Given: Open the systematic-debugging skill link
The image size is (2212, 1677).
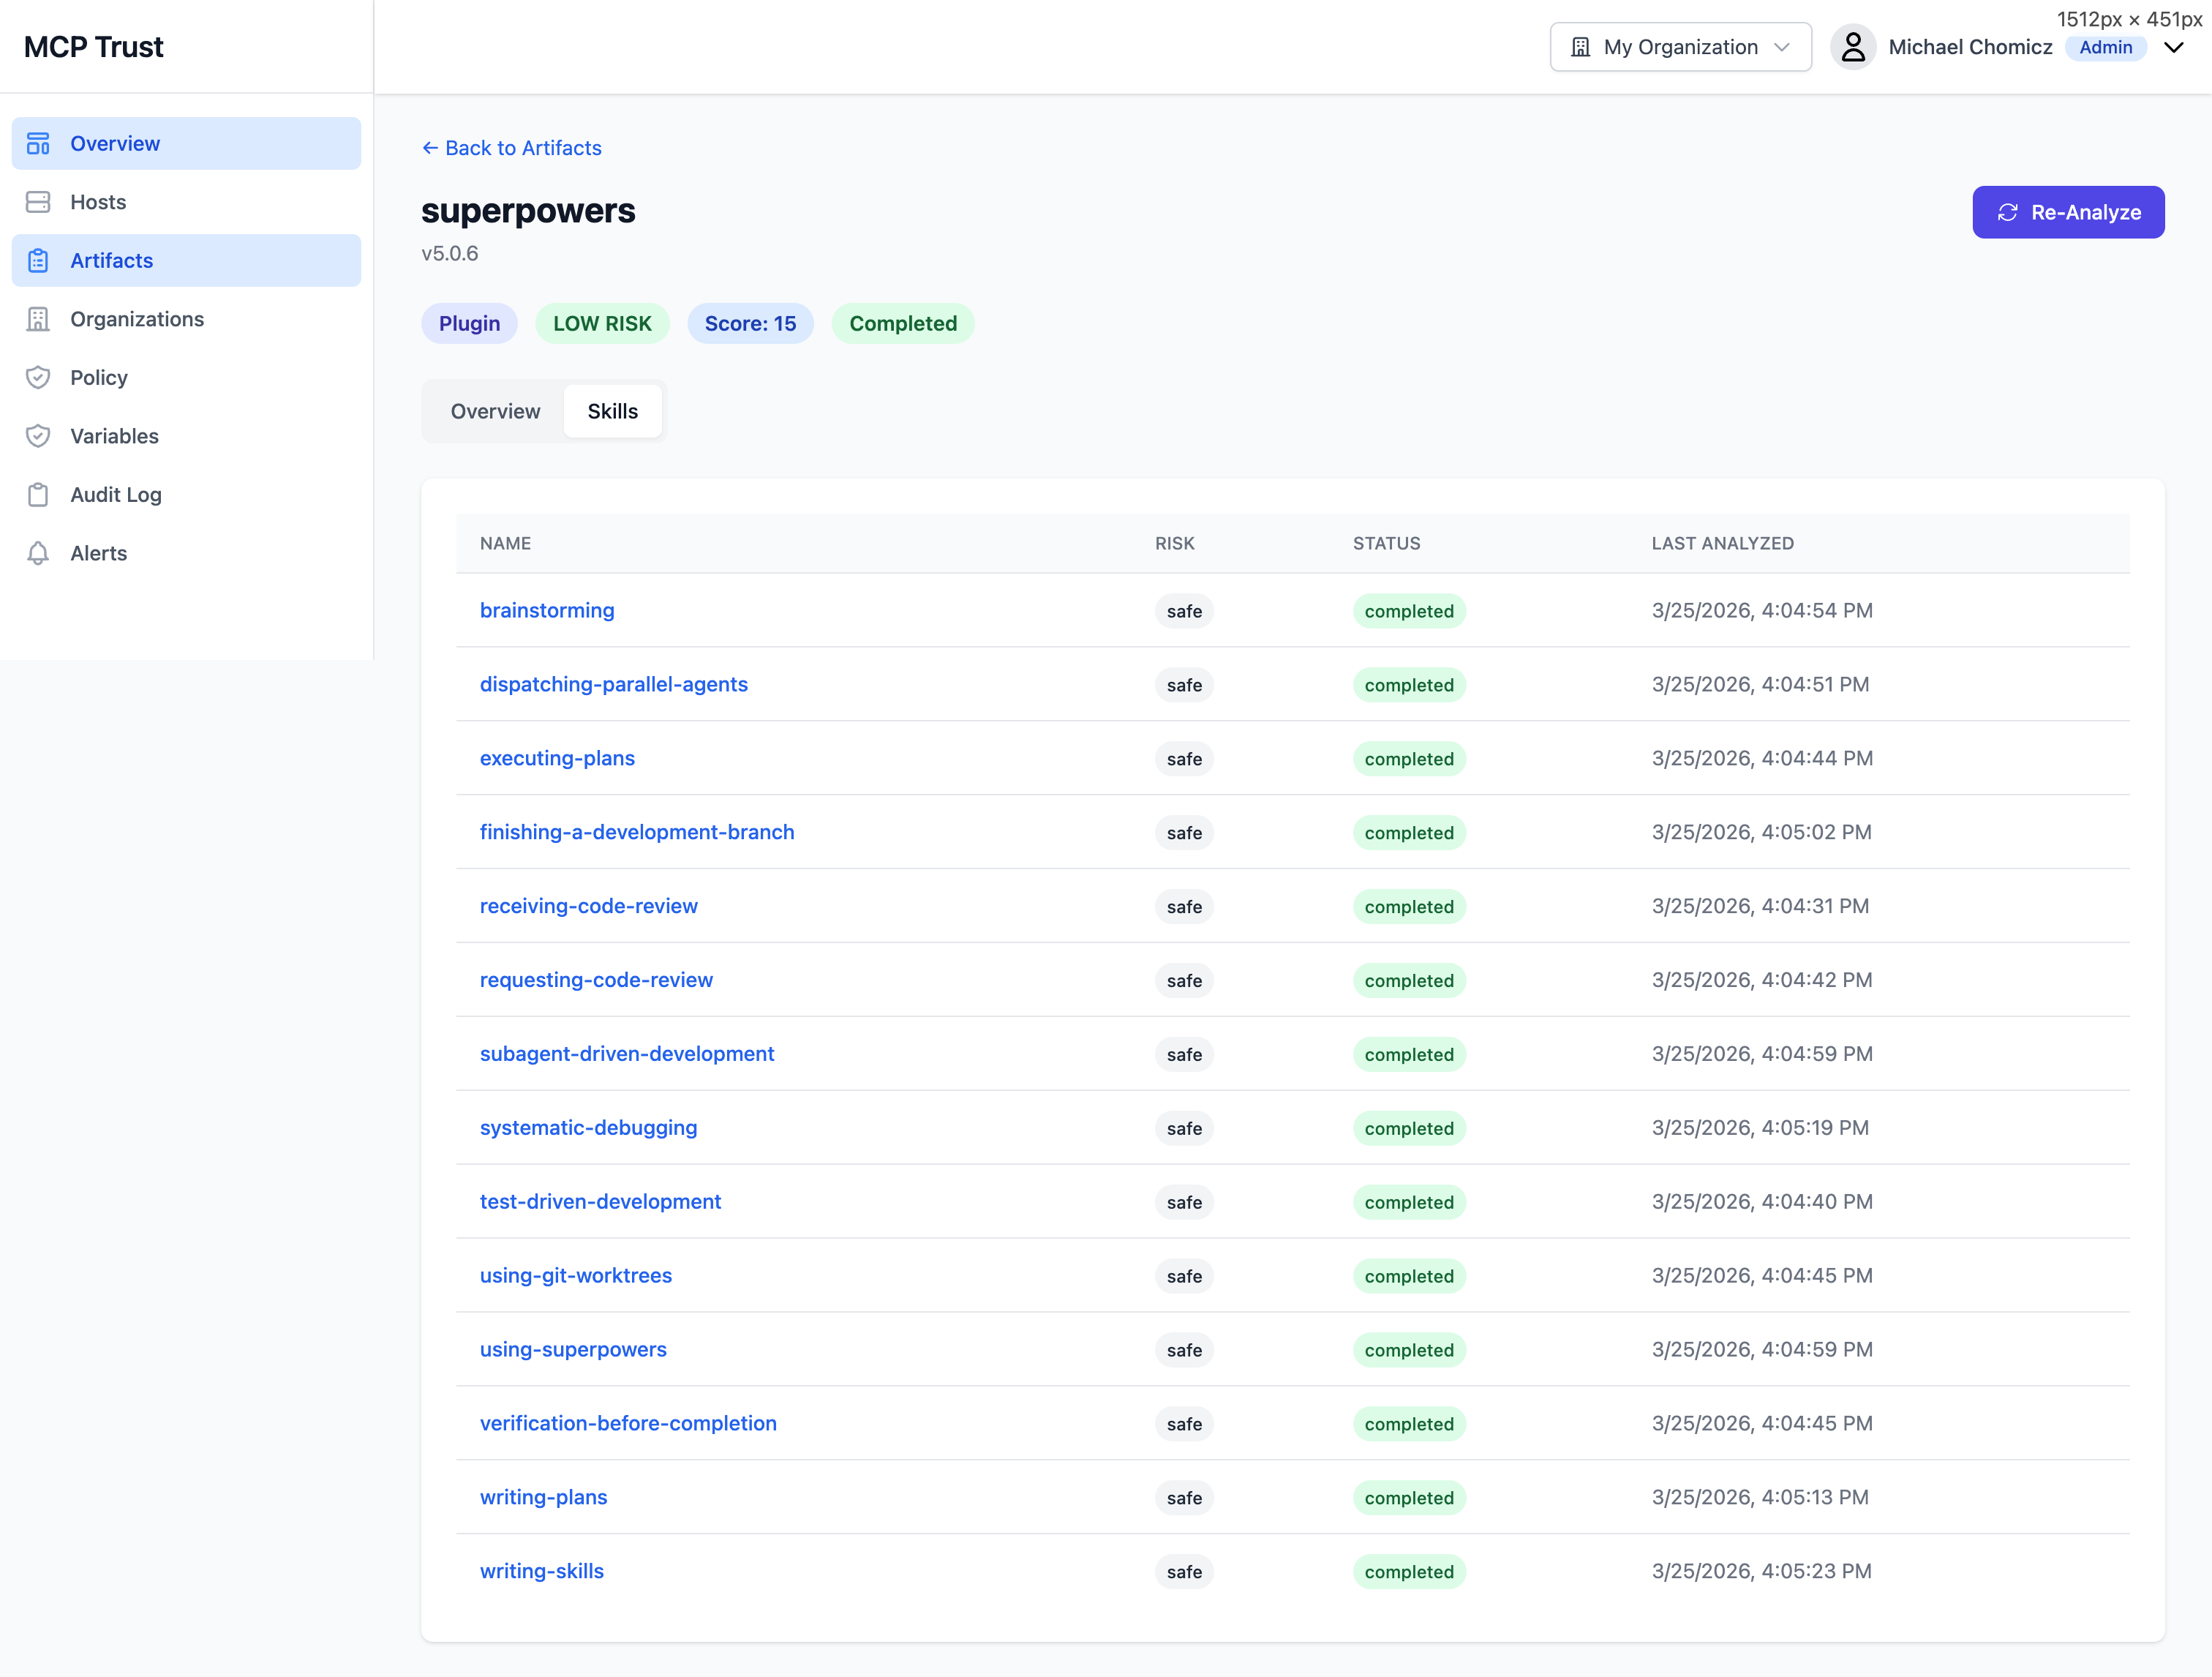Looking at the screenshot, I should coord(588,1127).
